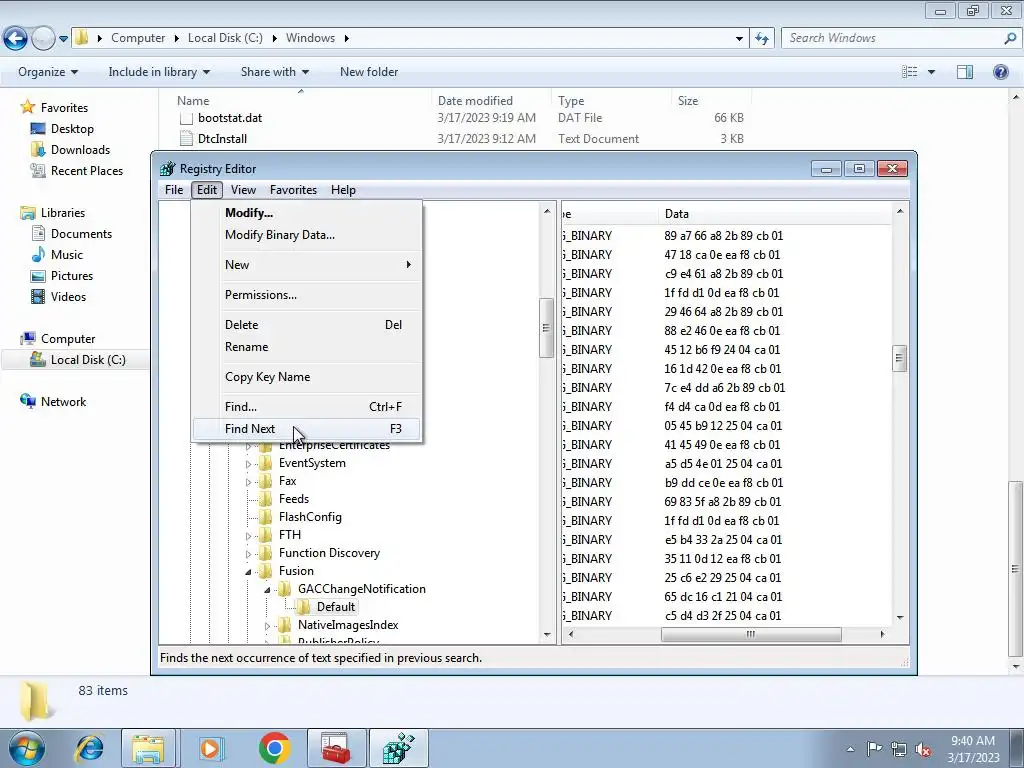Open the view options dropdown arrow
Image resolution: width=1024 pixels, height=768 pixels.
931,72
